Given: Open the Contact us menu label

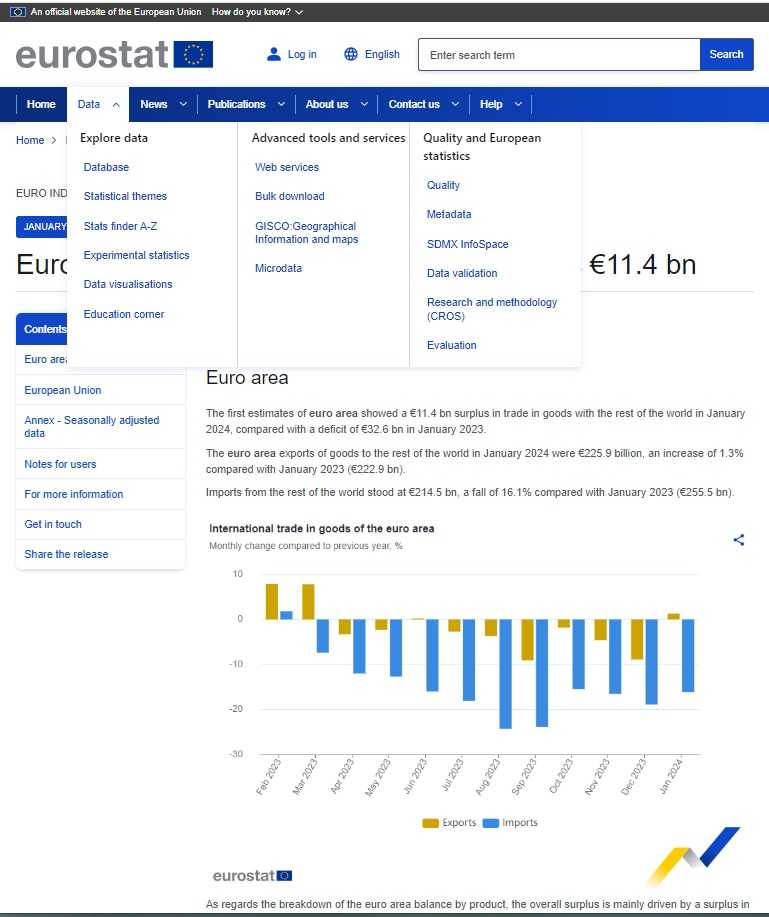Looking at the screenshot, I should coord(414,104).
